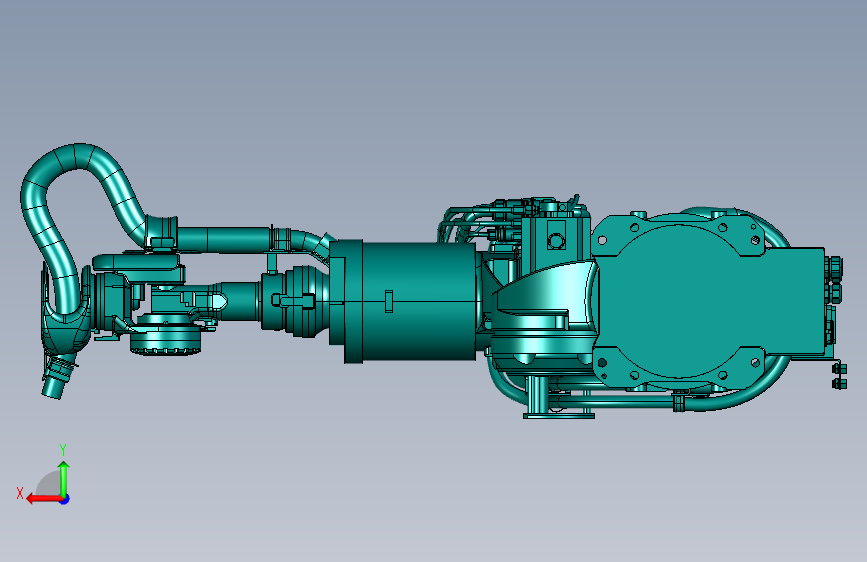Select the gray XY plane quadrant of the triad
Screen dimensions: 867x562
pyautogui.click(x=49, y=485)
